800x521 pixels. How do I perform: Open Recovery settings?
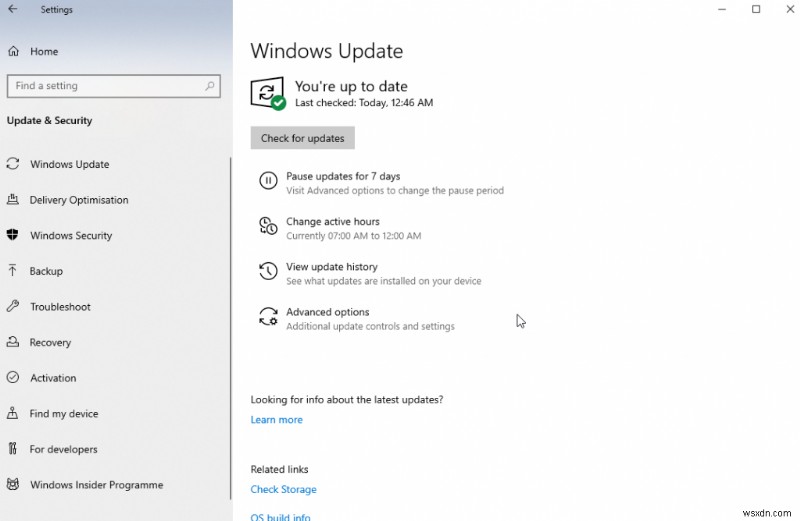[x=50, y=342]
